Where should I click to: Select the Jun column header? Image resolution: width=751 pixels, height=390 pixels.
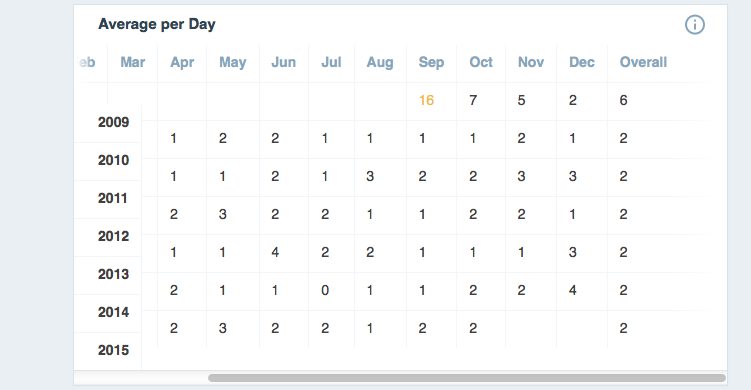(x=284, y=62)
